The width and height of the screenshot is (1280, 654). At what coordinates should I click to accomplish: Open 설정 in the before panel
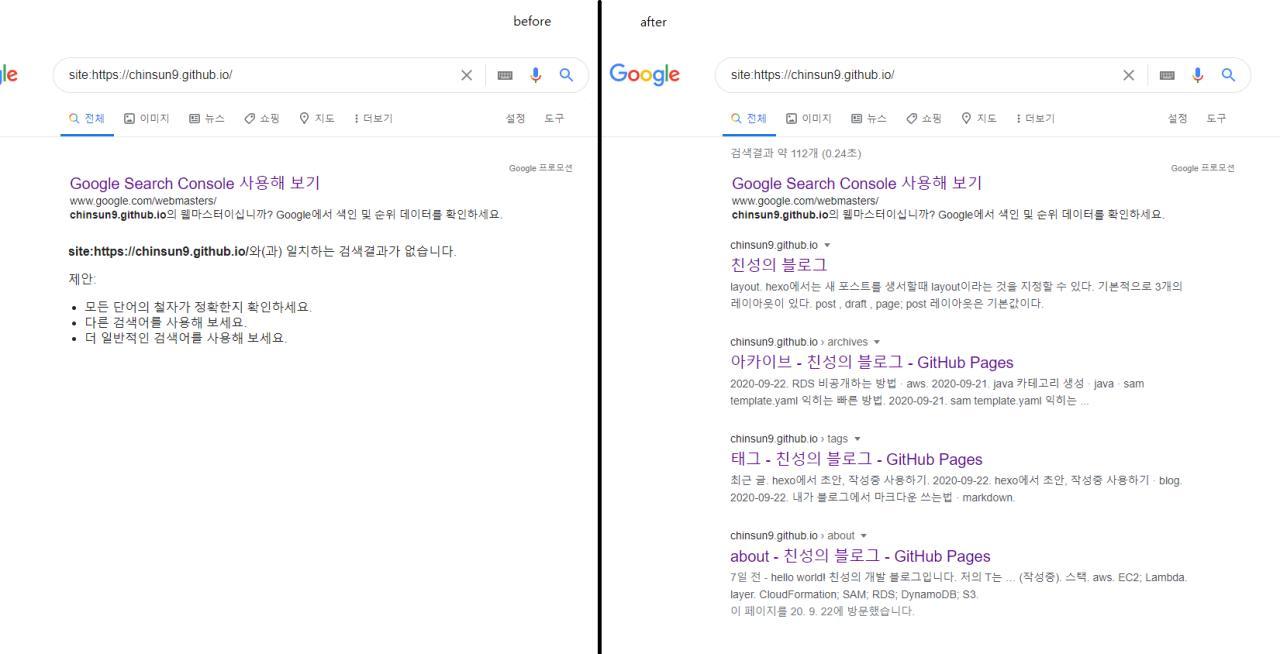click(x=515, y=118)
